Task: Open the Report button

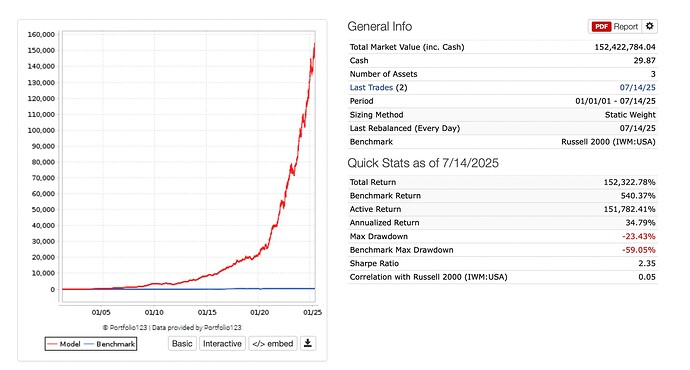Action: (615, 26)
